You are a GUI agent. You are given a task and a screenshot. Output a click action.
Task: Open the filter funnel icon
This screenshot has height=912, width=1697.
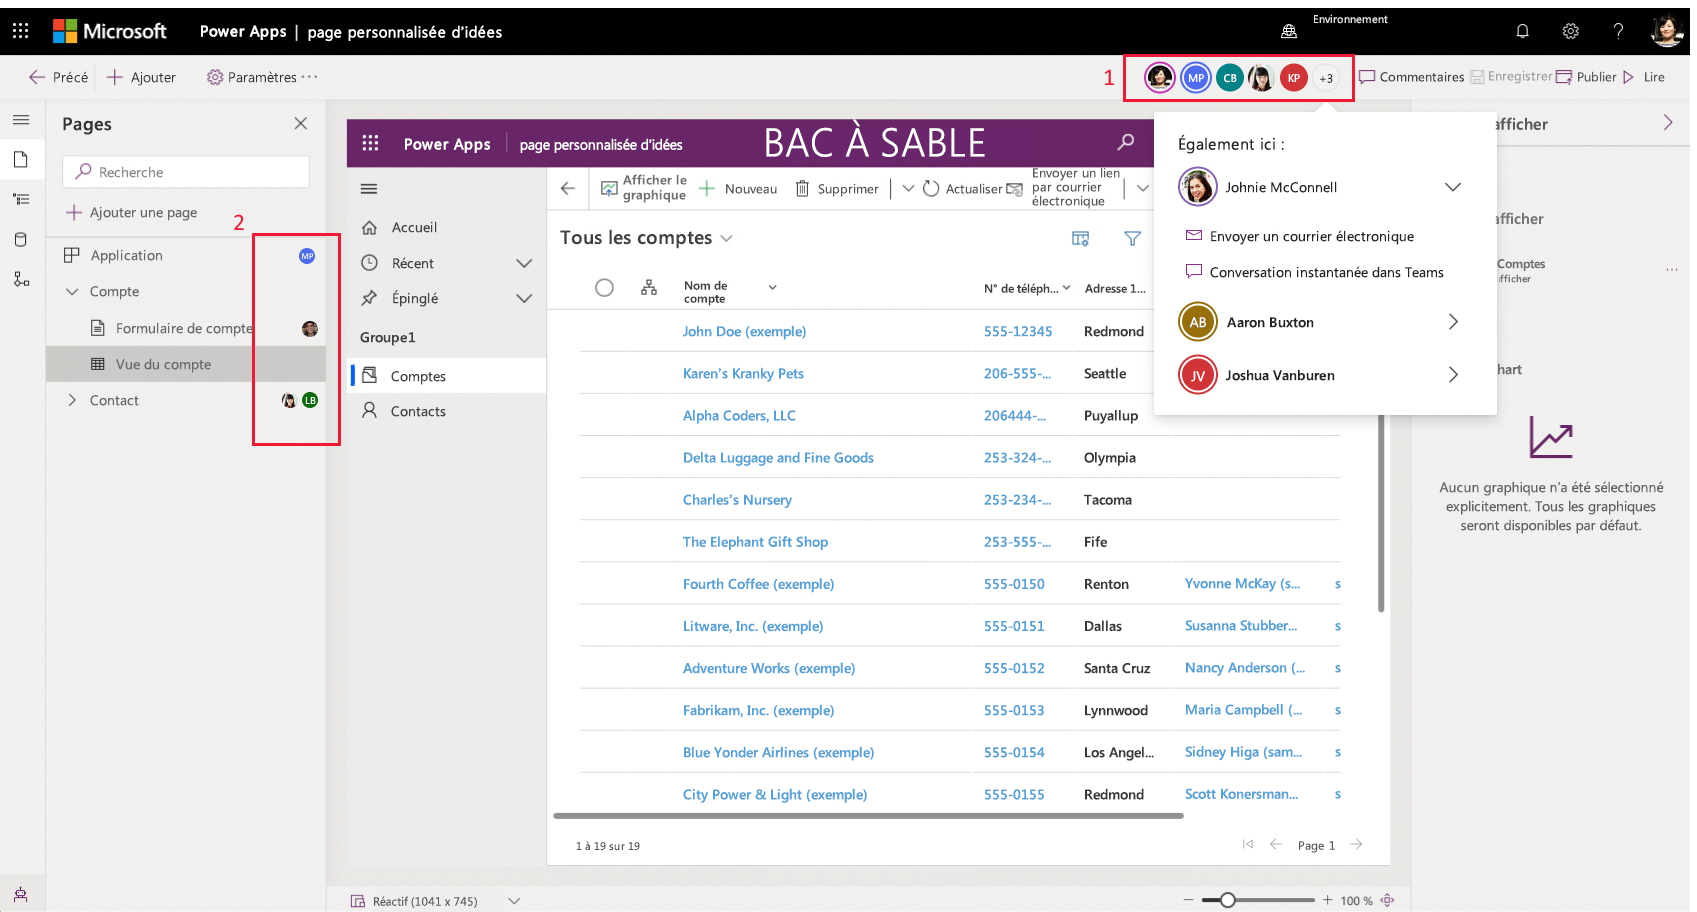(1132, 238)
